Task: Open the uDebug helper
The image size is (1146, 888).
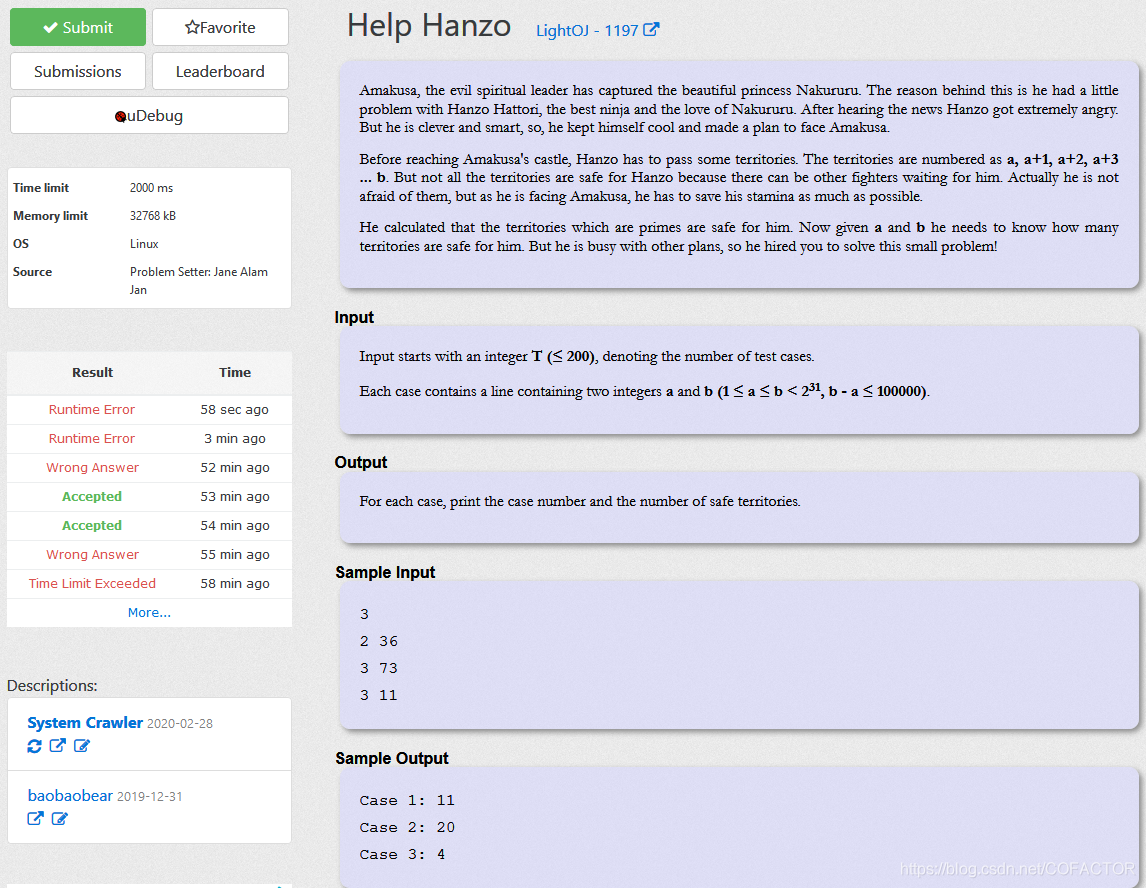Action: click(149, 115)
